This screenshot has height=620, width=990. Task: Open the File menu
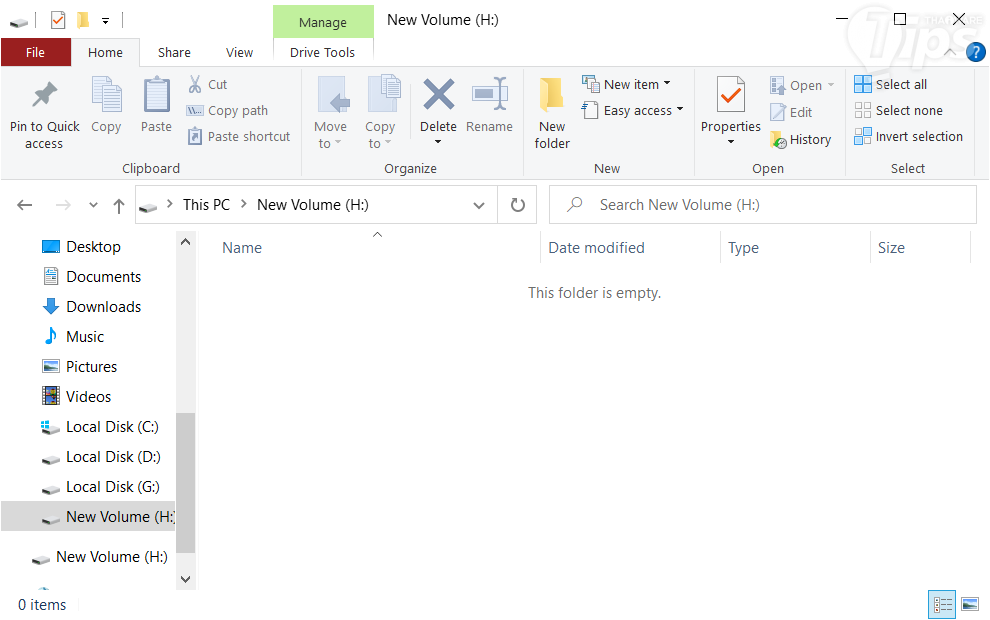pos(35,52)
